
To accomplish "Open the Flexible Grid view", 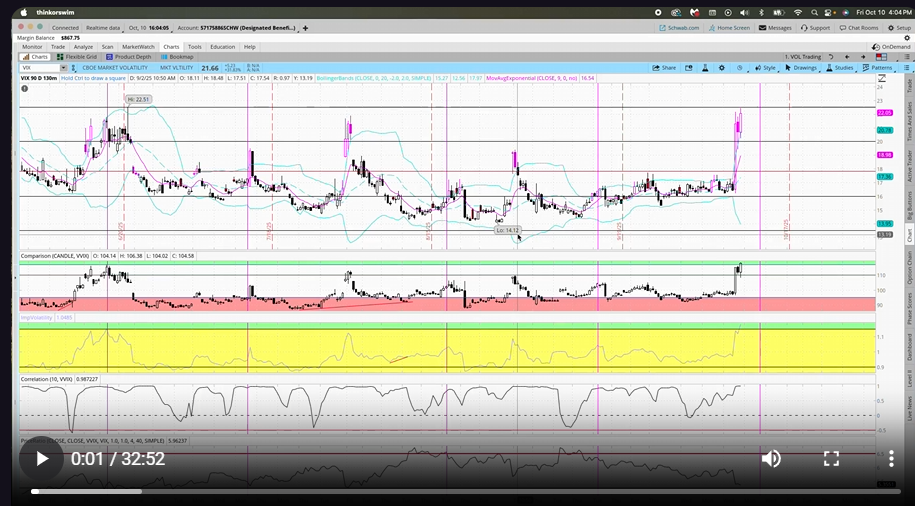I will pyautogui.click(x=78, y=57).
